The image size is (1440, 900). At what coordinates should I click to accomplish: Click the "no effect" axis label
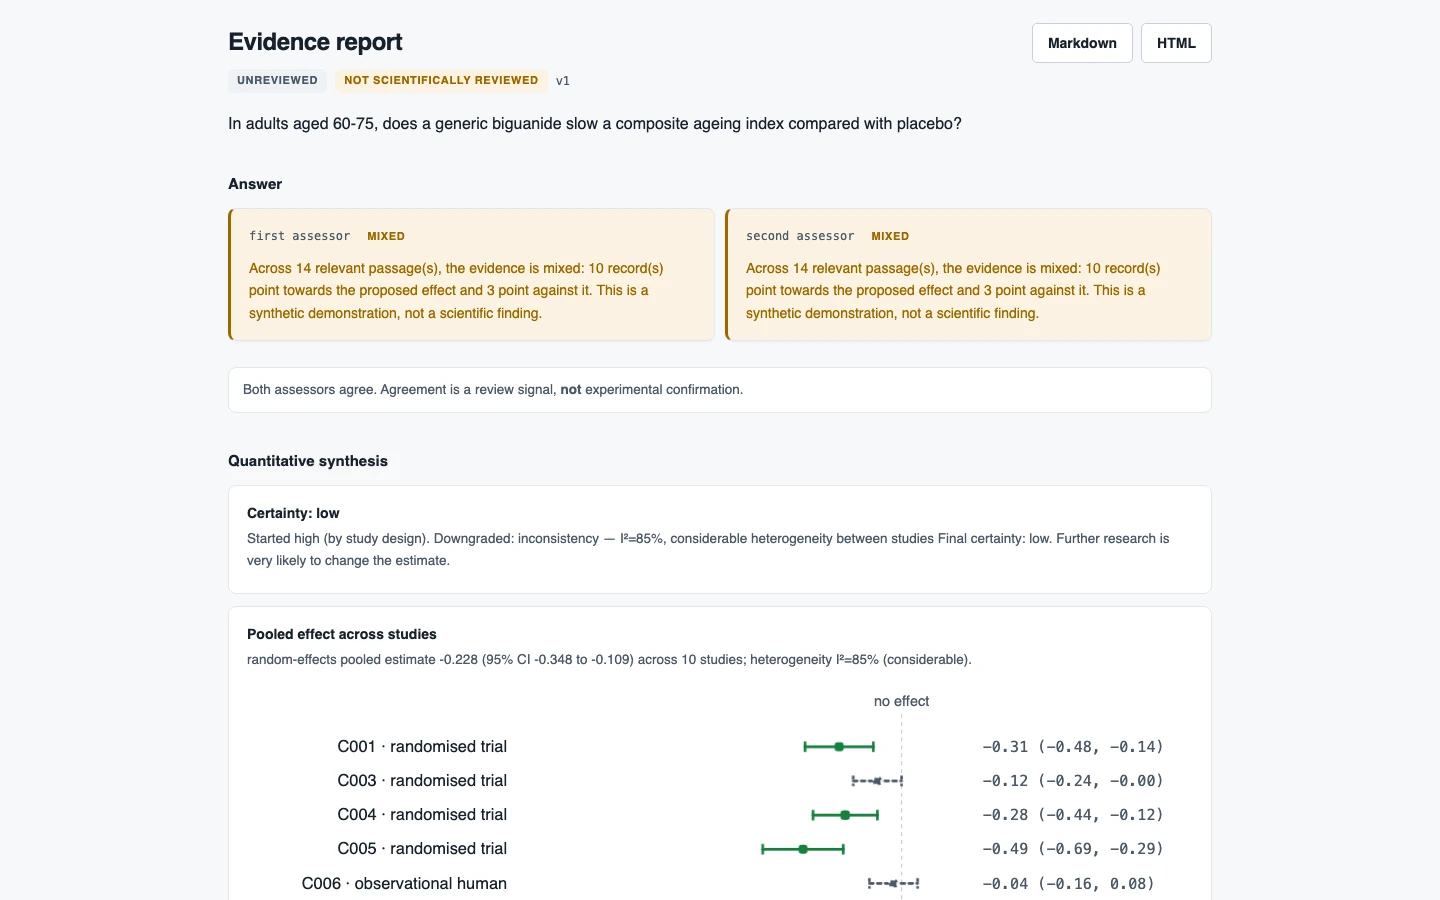click(901, 701)
